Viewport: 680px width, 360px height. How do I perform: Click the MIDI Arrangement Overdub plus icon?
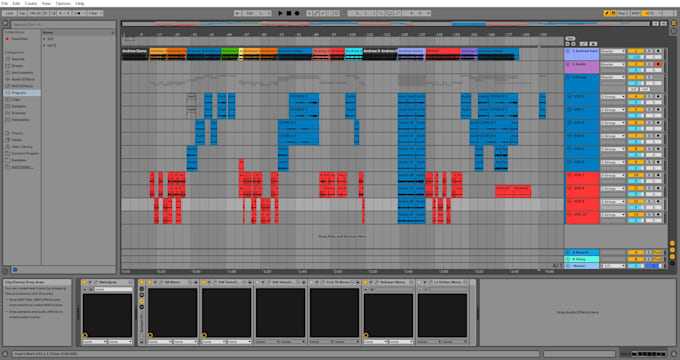coord(309,13)
